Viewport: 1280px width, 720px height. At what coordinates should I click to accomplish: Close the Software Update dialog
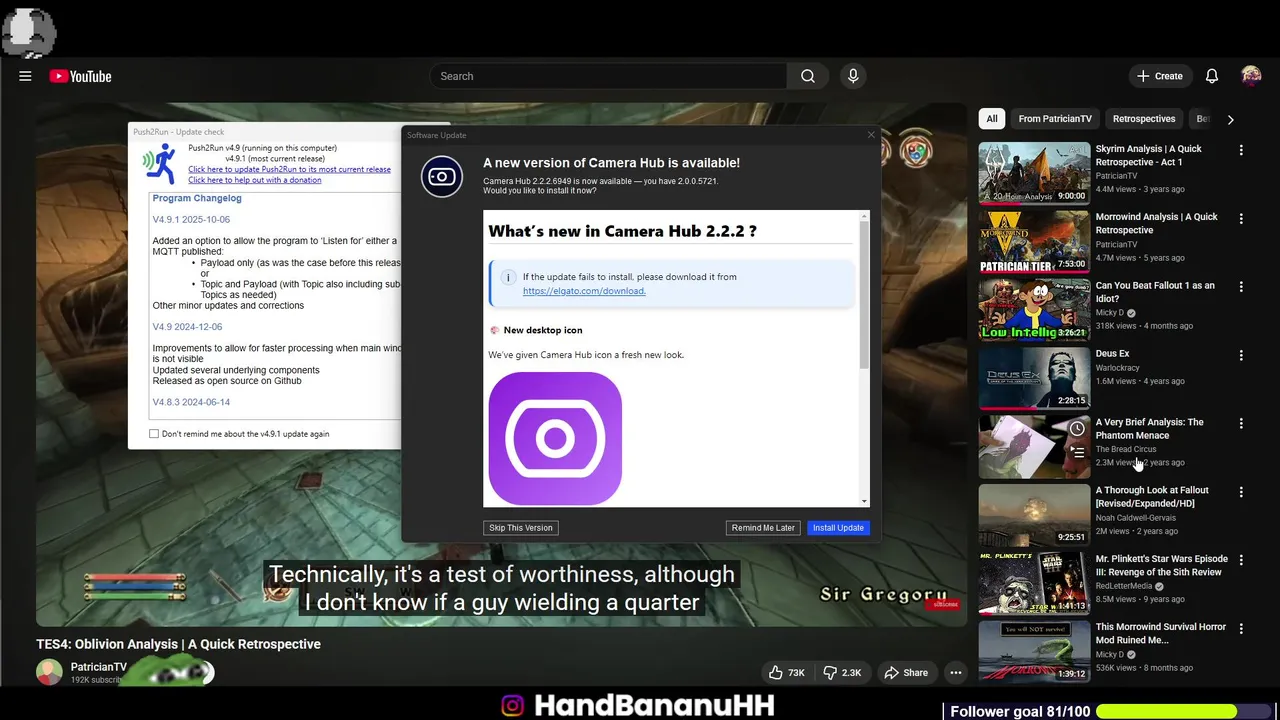click(870, 134)
